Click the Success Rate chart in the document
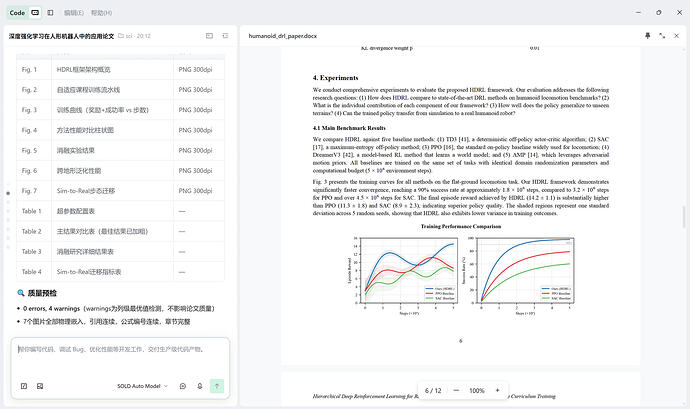Image resolution: width=690 pixels, height=409 pixels. coord(519,276)
